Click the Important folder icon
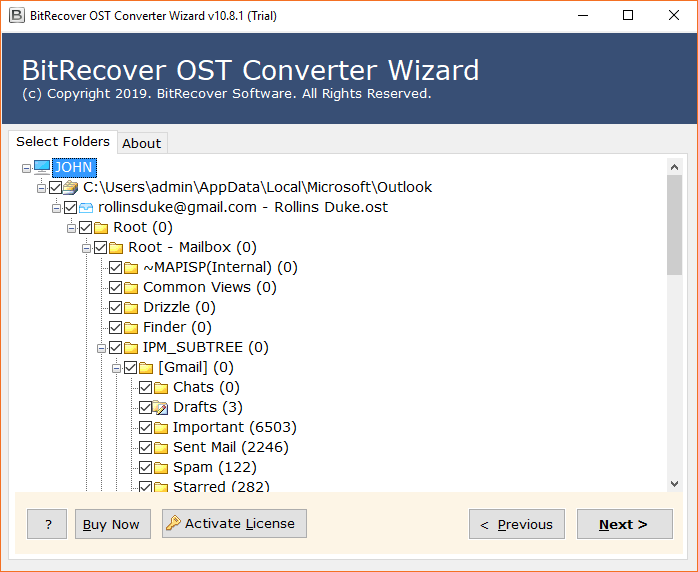698x572 pixels. click(161, 428)
